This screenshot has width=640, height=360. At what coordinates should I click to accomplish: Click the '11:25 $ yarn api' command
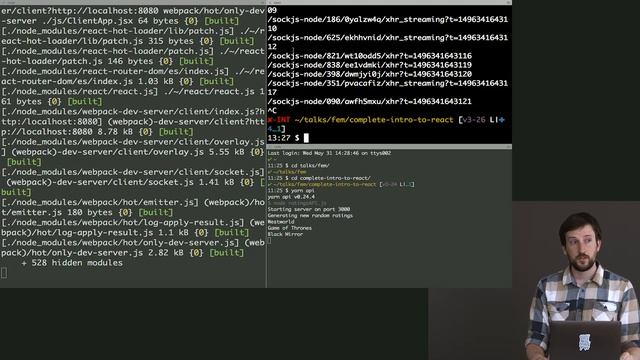(291, 191)
